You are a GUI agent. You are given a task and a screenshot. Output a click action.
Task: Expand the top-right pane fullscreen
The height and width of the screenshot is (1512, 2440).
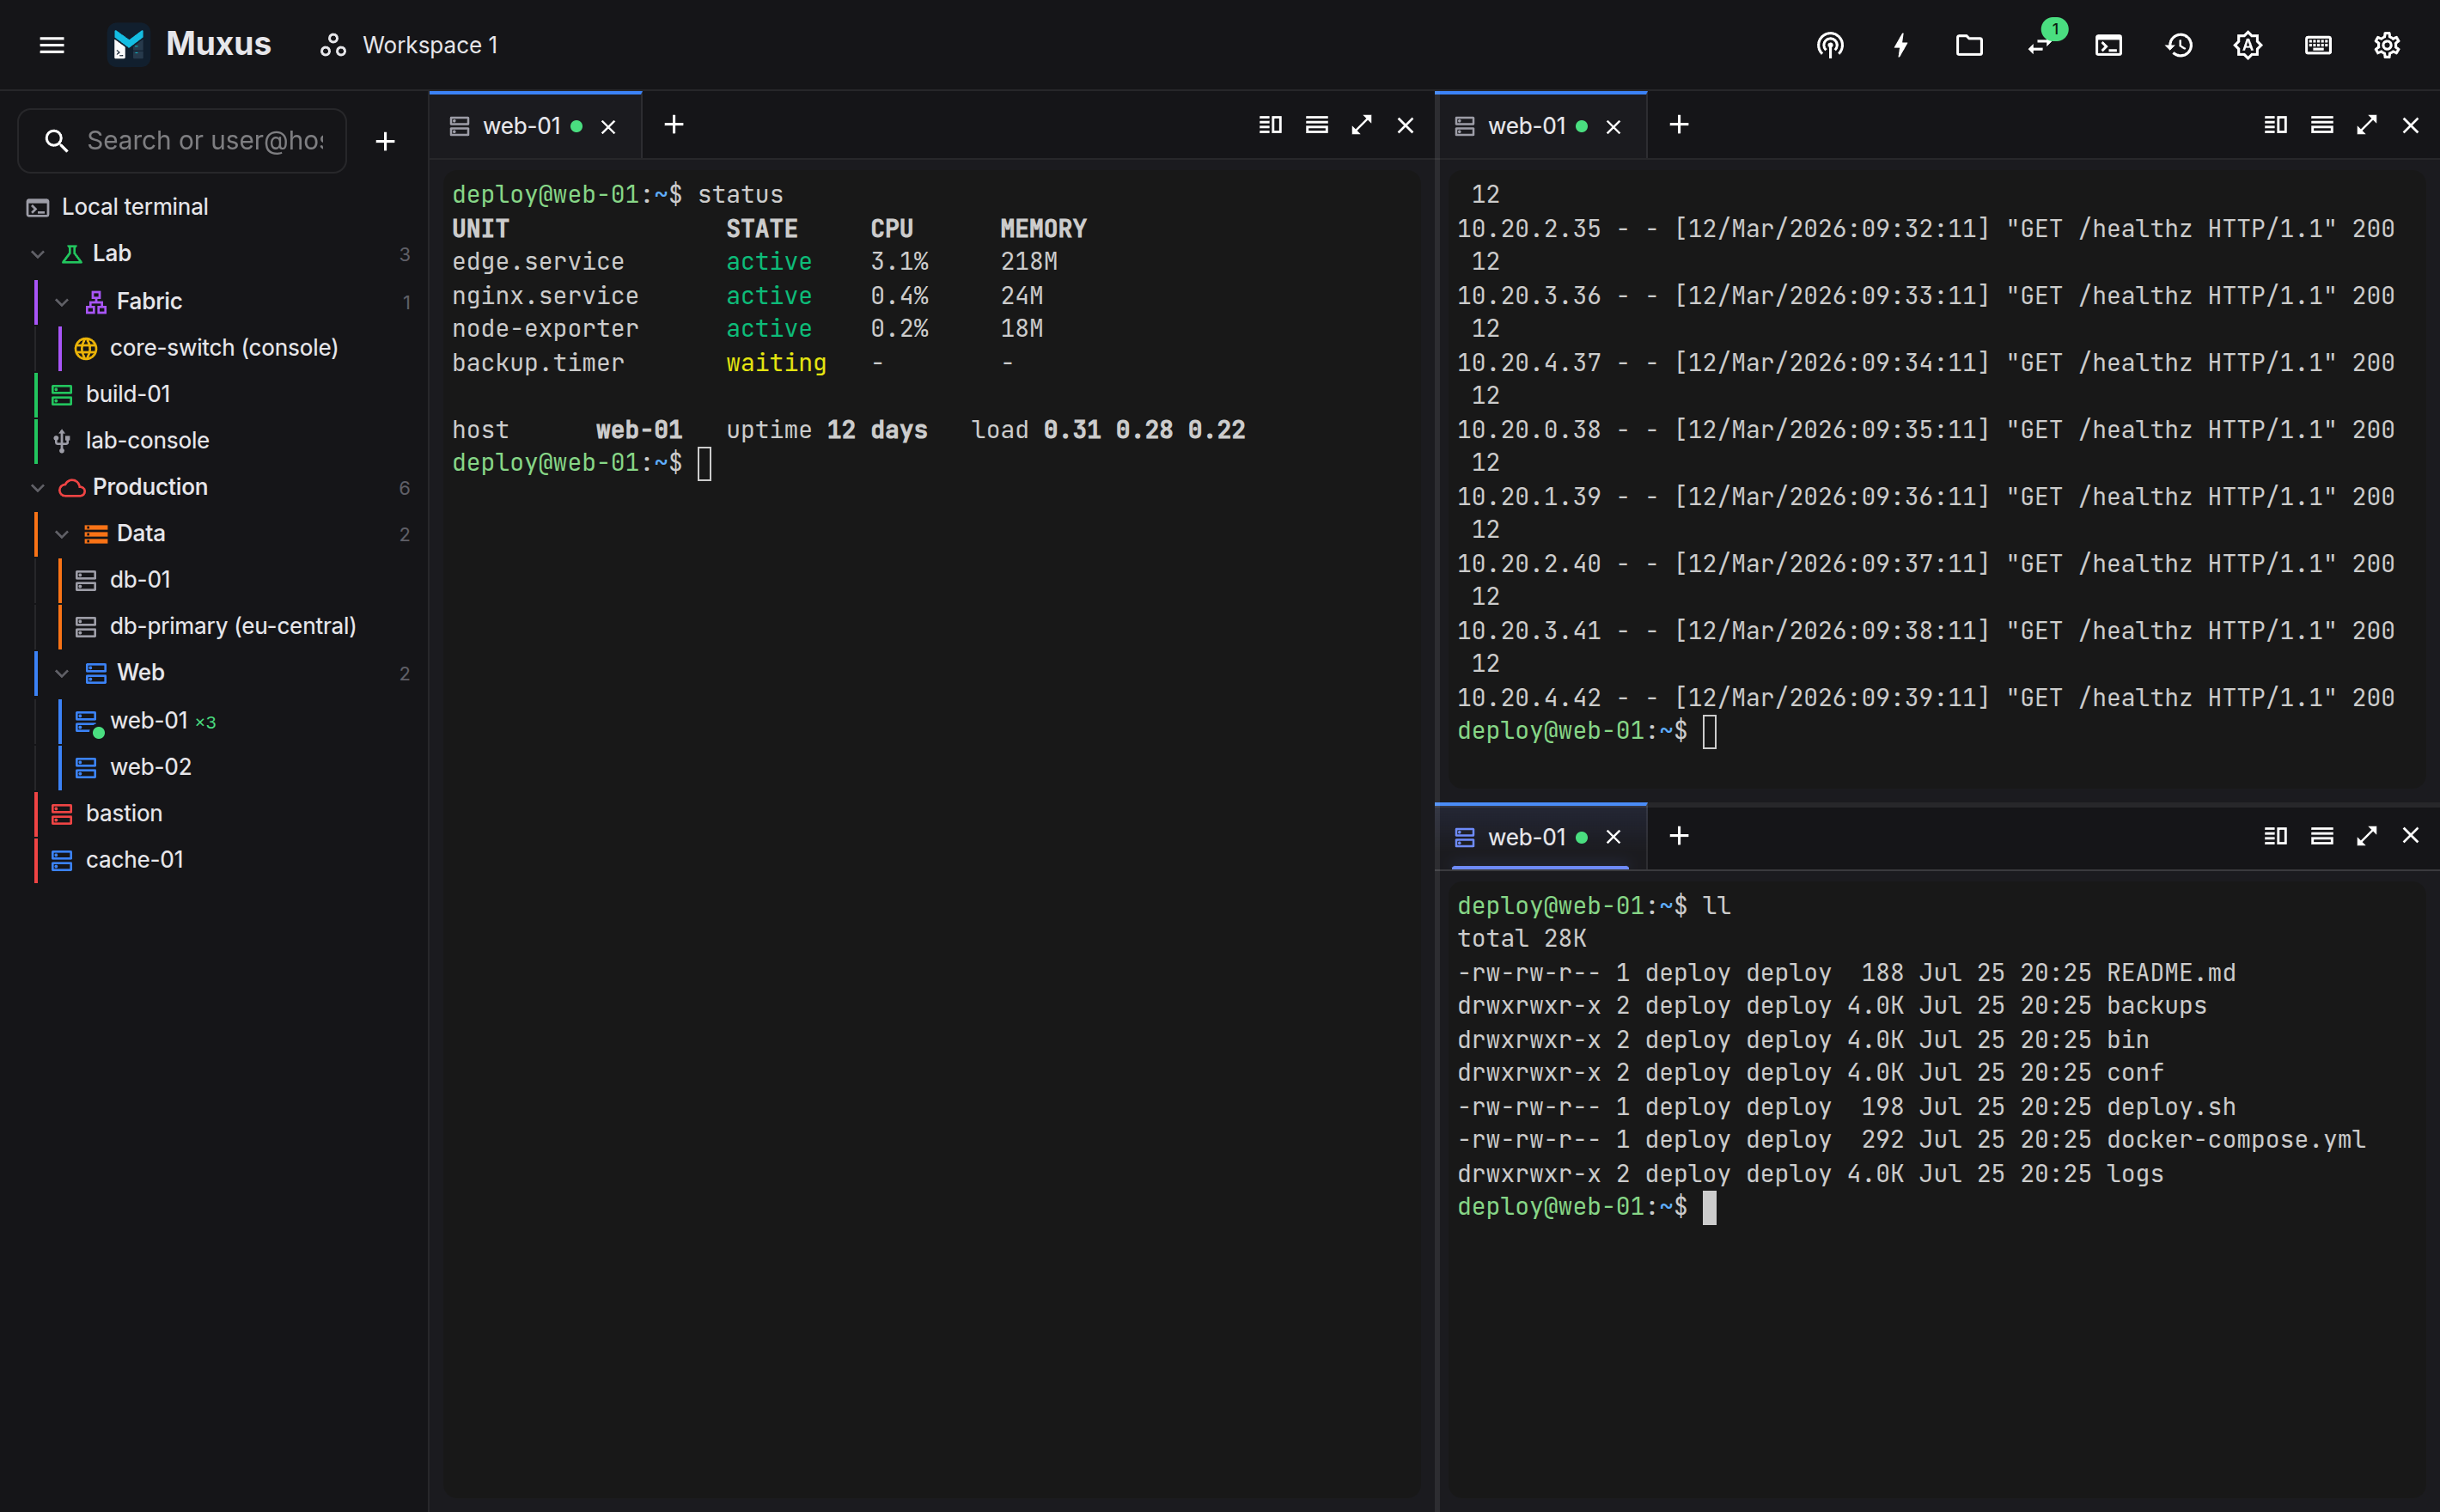(x=2366, y=125)
